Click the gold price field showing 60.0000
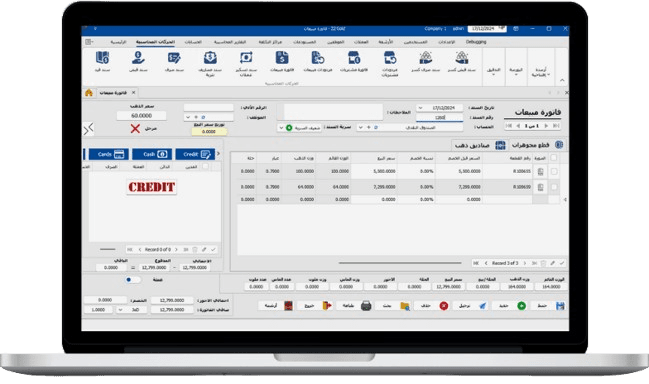649x384 pixels. click(142, 116)
